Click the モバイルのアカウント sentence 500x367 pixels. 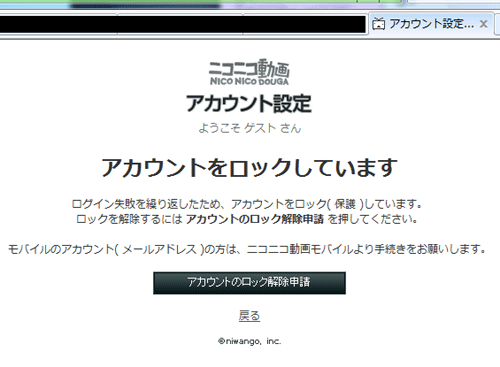tap(247, 249)
